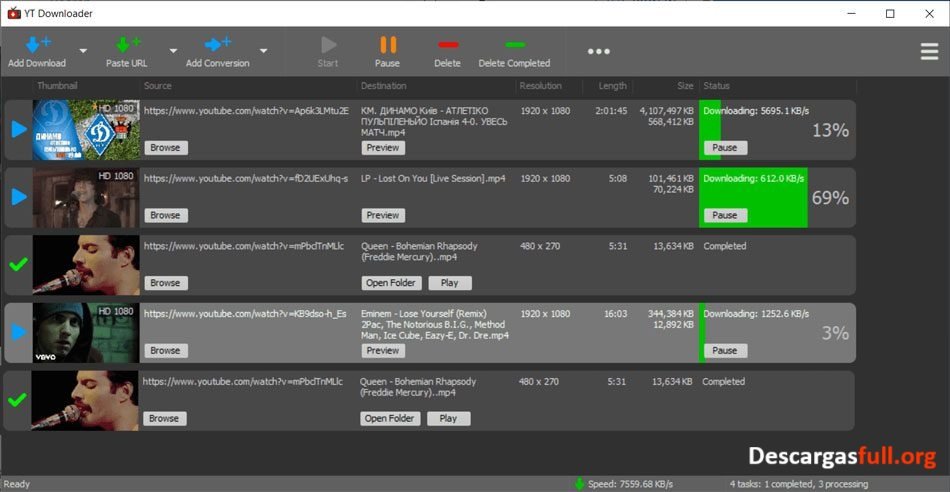Screen dimensions: 950x492
Task: Click the green download speed arrow in status bar
Action: 579,484
